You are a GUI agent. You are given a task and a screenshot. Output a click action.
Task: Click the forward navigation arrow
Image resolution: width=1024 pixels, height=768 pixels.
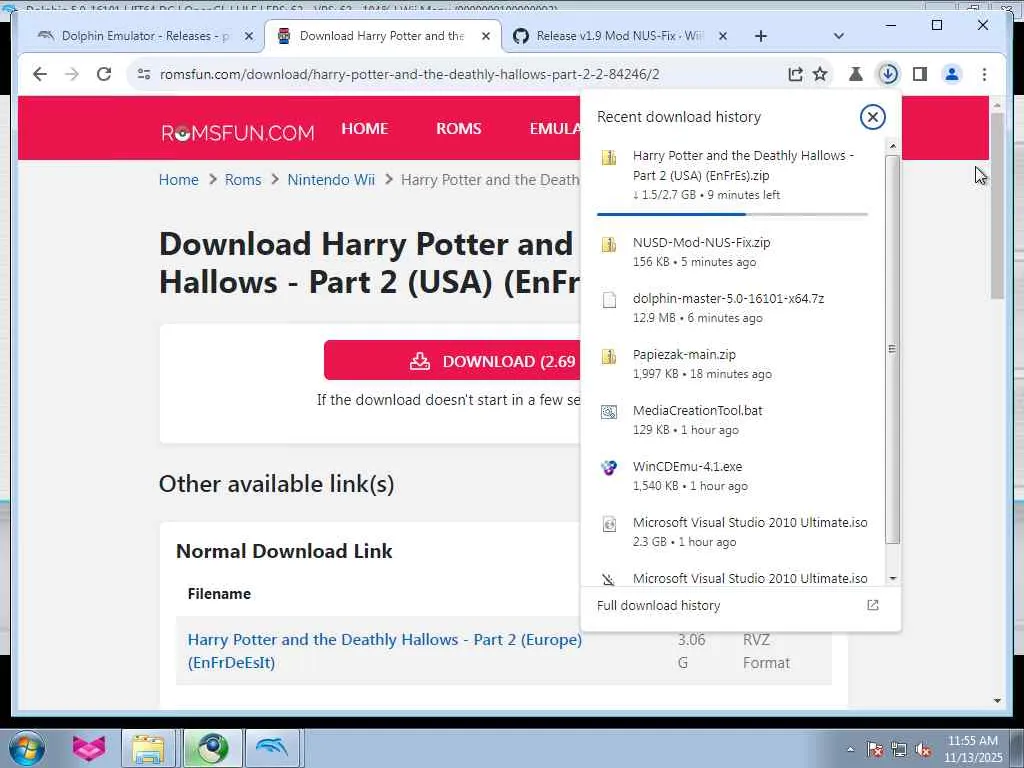[72, 74]
